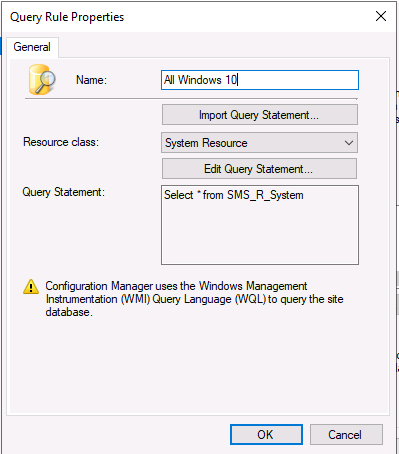Screen dimensions: 399x454
Task: Click the Select * from SMS_R_System text
Action: coord(234,195)
